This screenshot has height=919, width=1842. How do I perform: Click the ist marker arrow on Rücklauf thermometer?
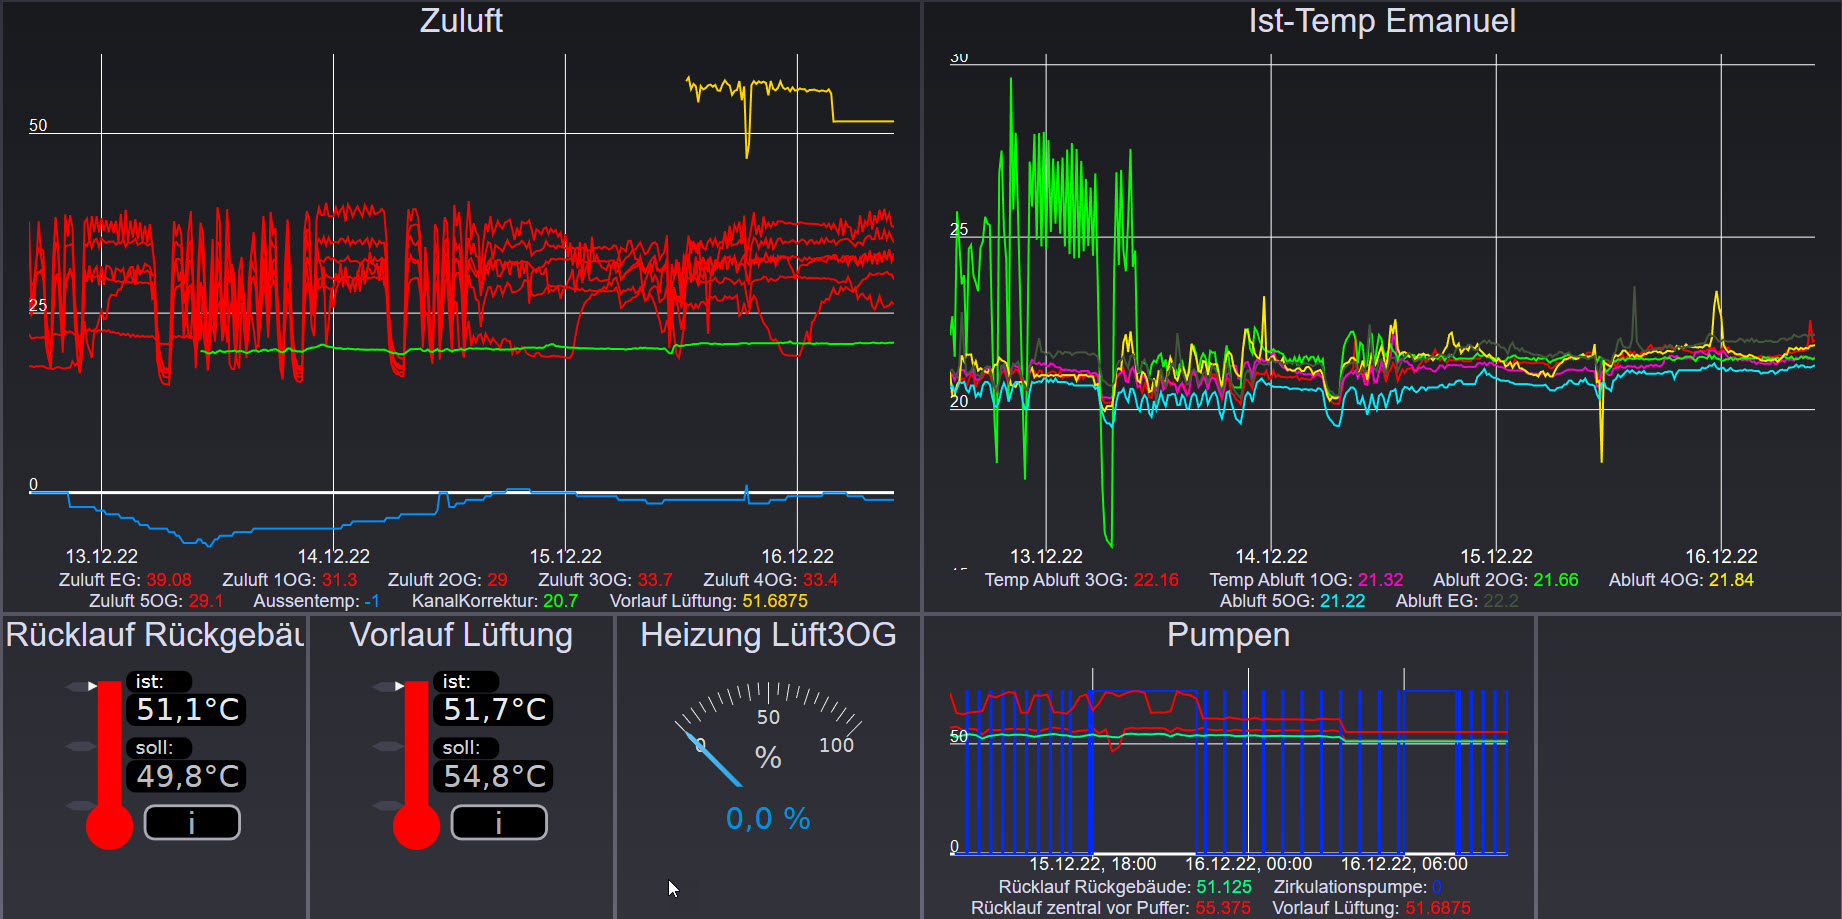(92, 686)
